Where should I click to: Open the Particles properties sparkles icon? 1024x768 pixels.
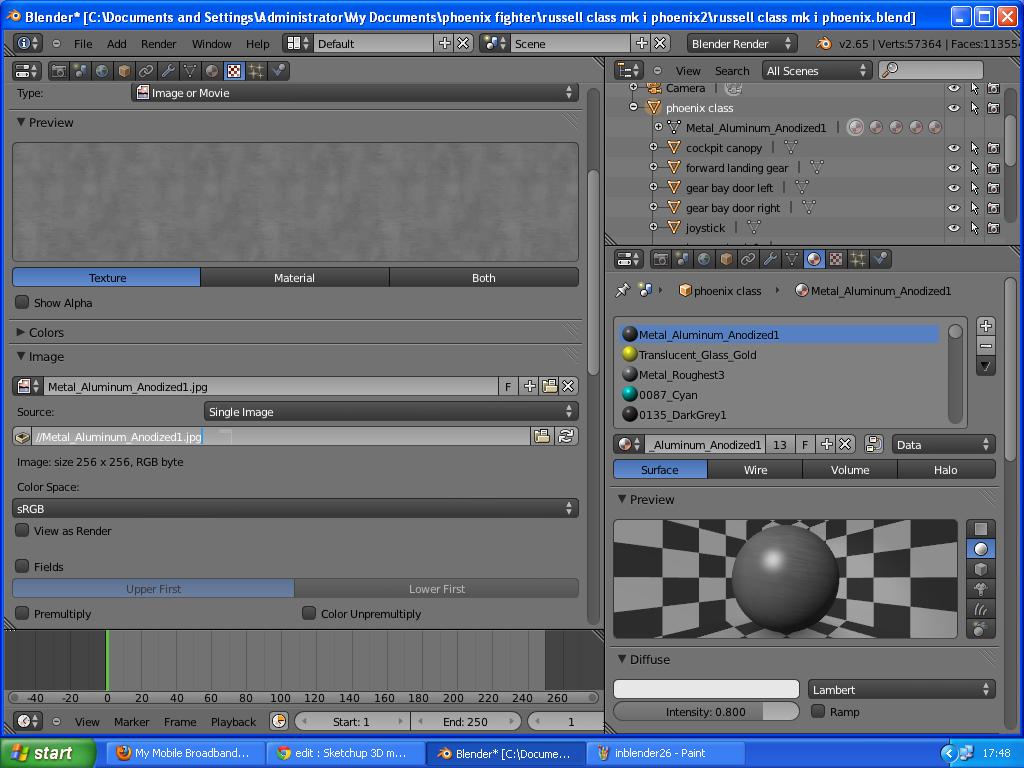pyautogui.click(x=857, y=259)
